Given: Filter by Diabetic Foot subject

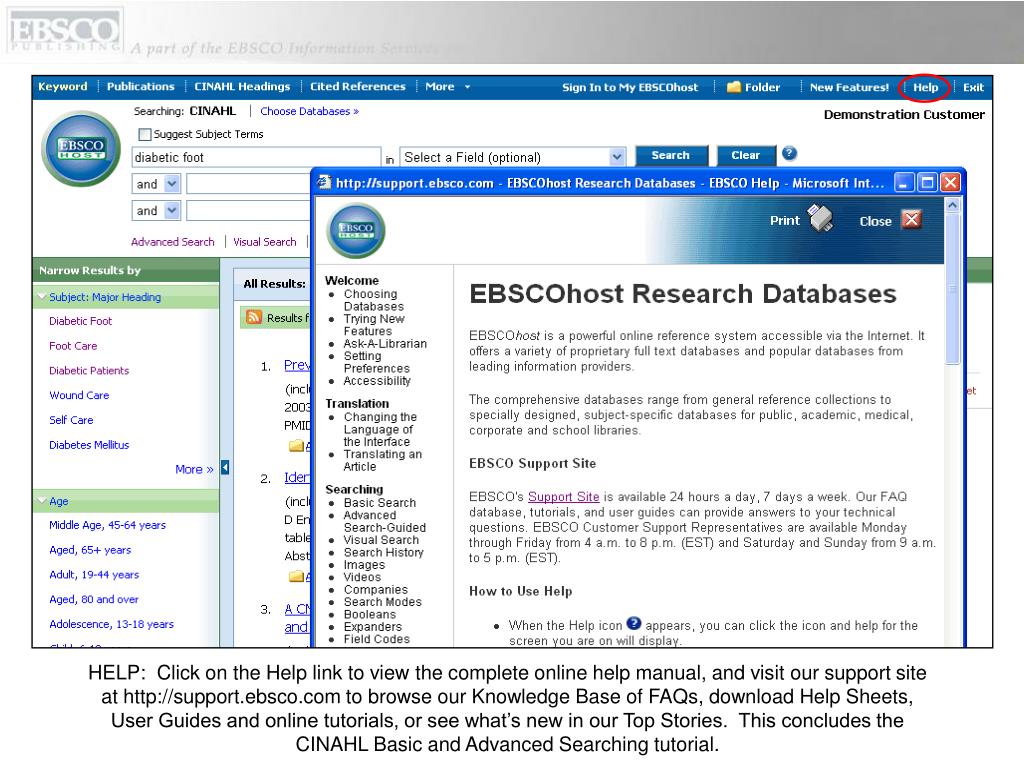Looking at the screenshot, I should [80, 321].
